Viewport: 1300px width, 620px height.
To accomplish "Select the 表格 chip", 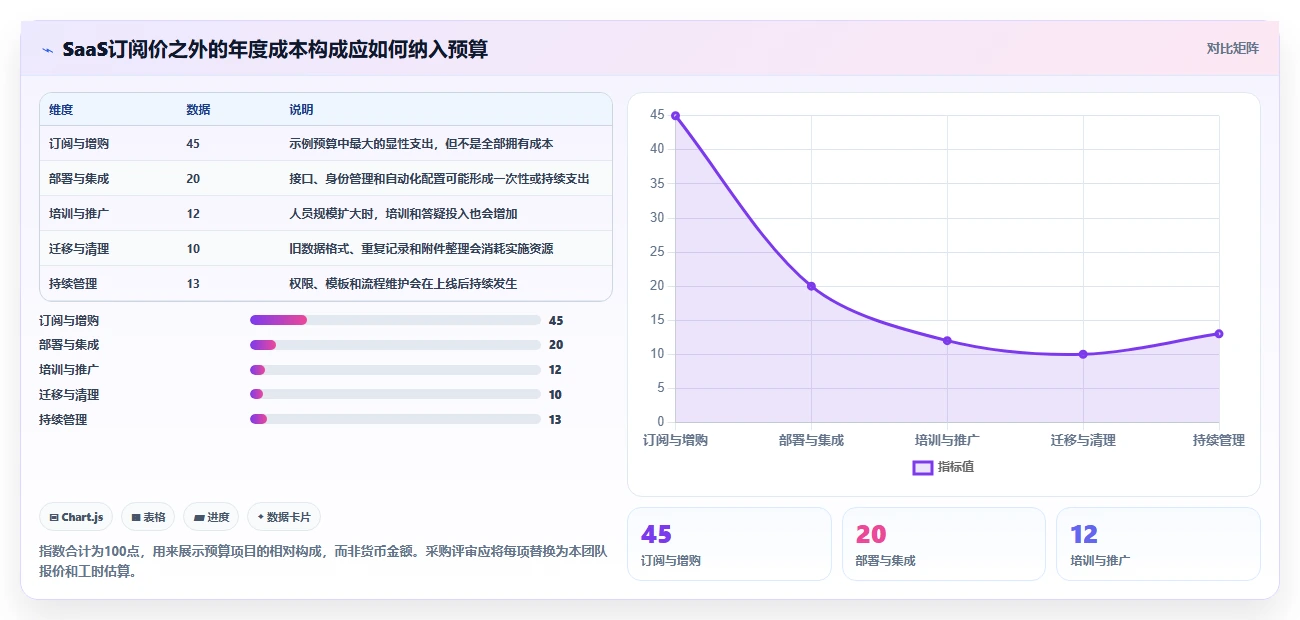I will tap(148, 517).
